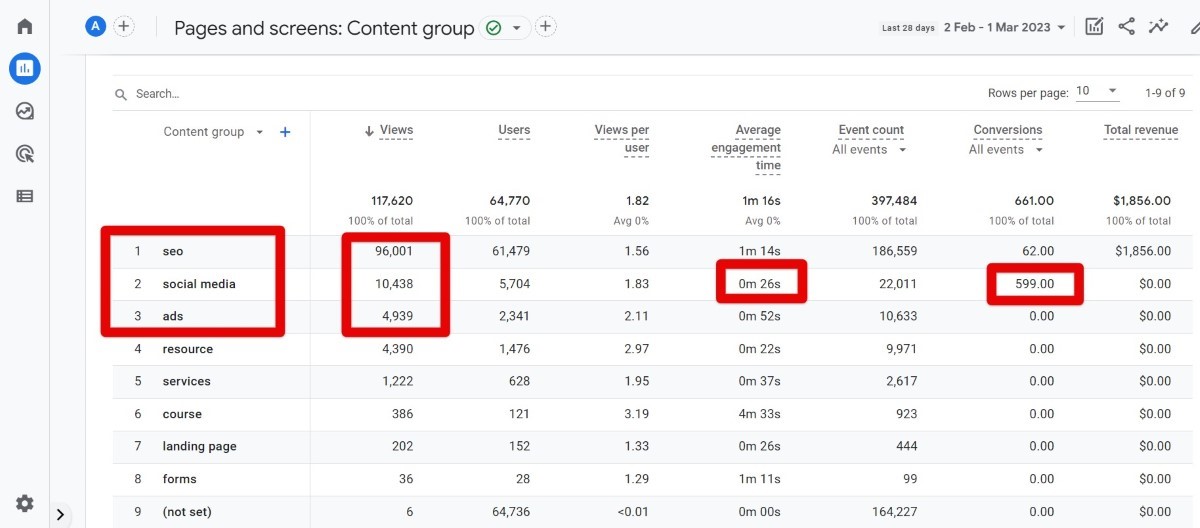Screen dimensions: 1200x528
Task: Click the search magnifier icon
Action: coord(121,94)
